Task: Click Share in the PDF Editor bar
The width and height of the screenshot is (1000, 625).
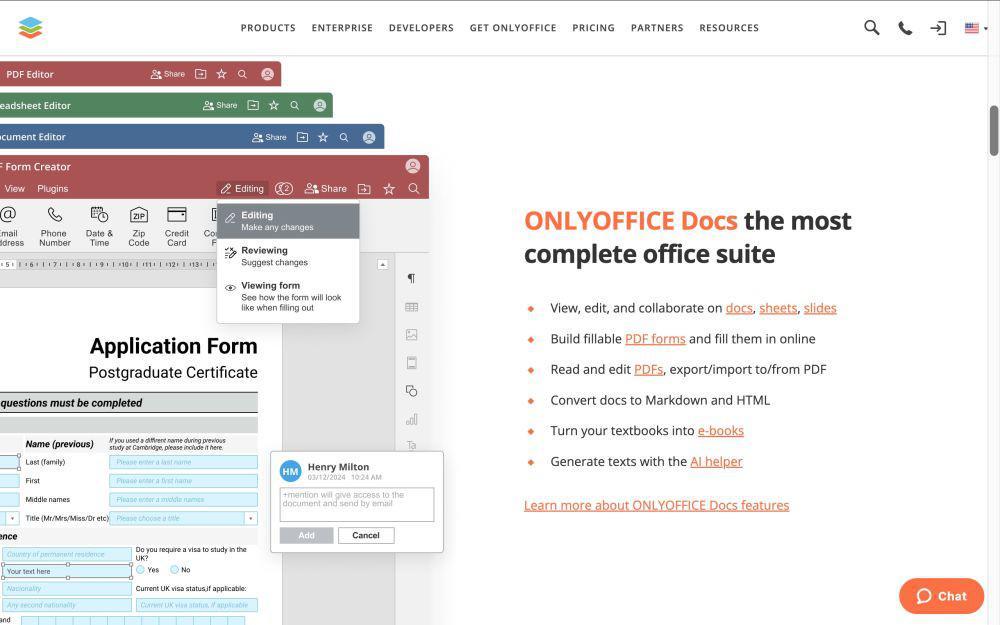Action: click(x=168, y=74)
